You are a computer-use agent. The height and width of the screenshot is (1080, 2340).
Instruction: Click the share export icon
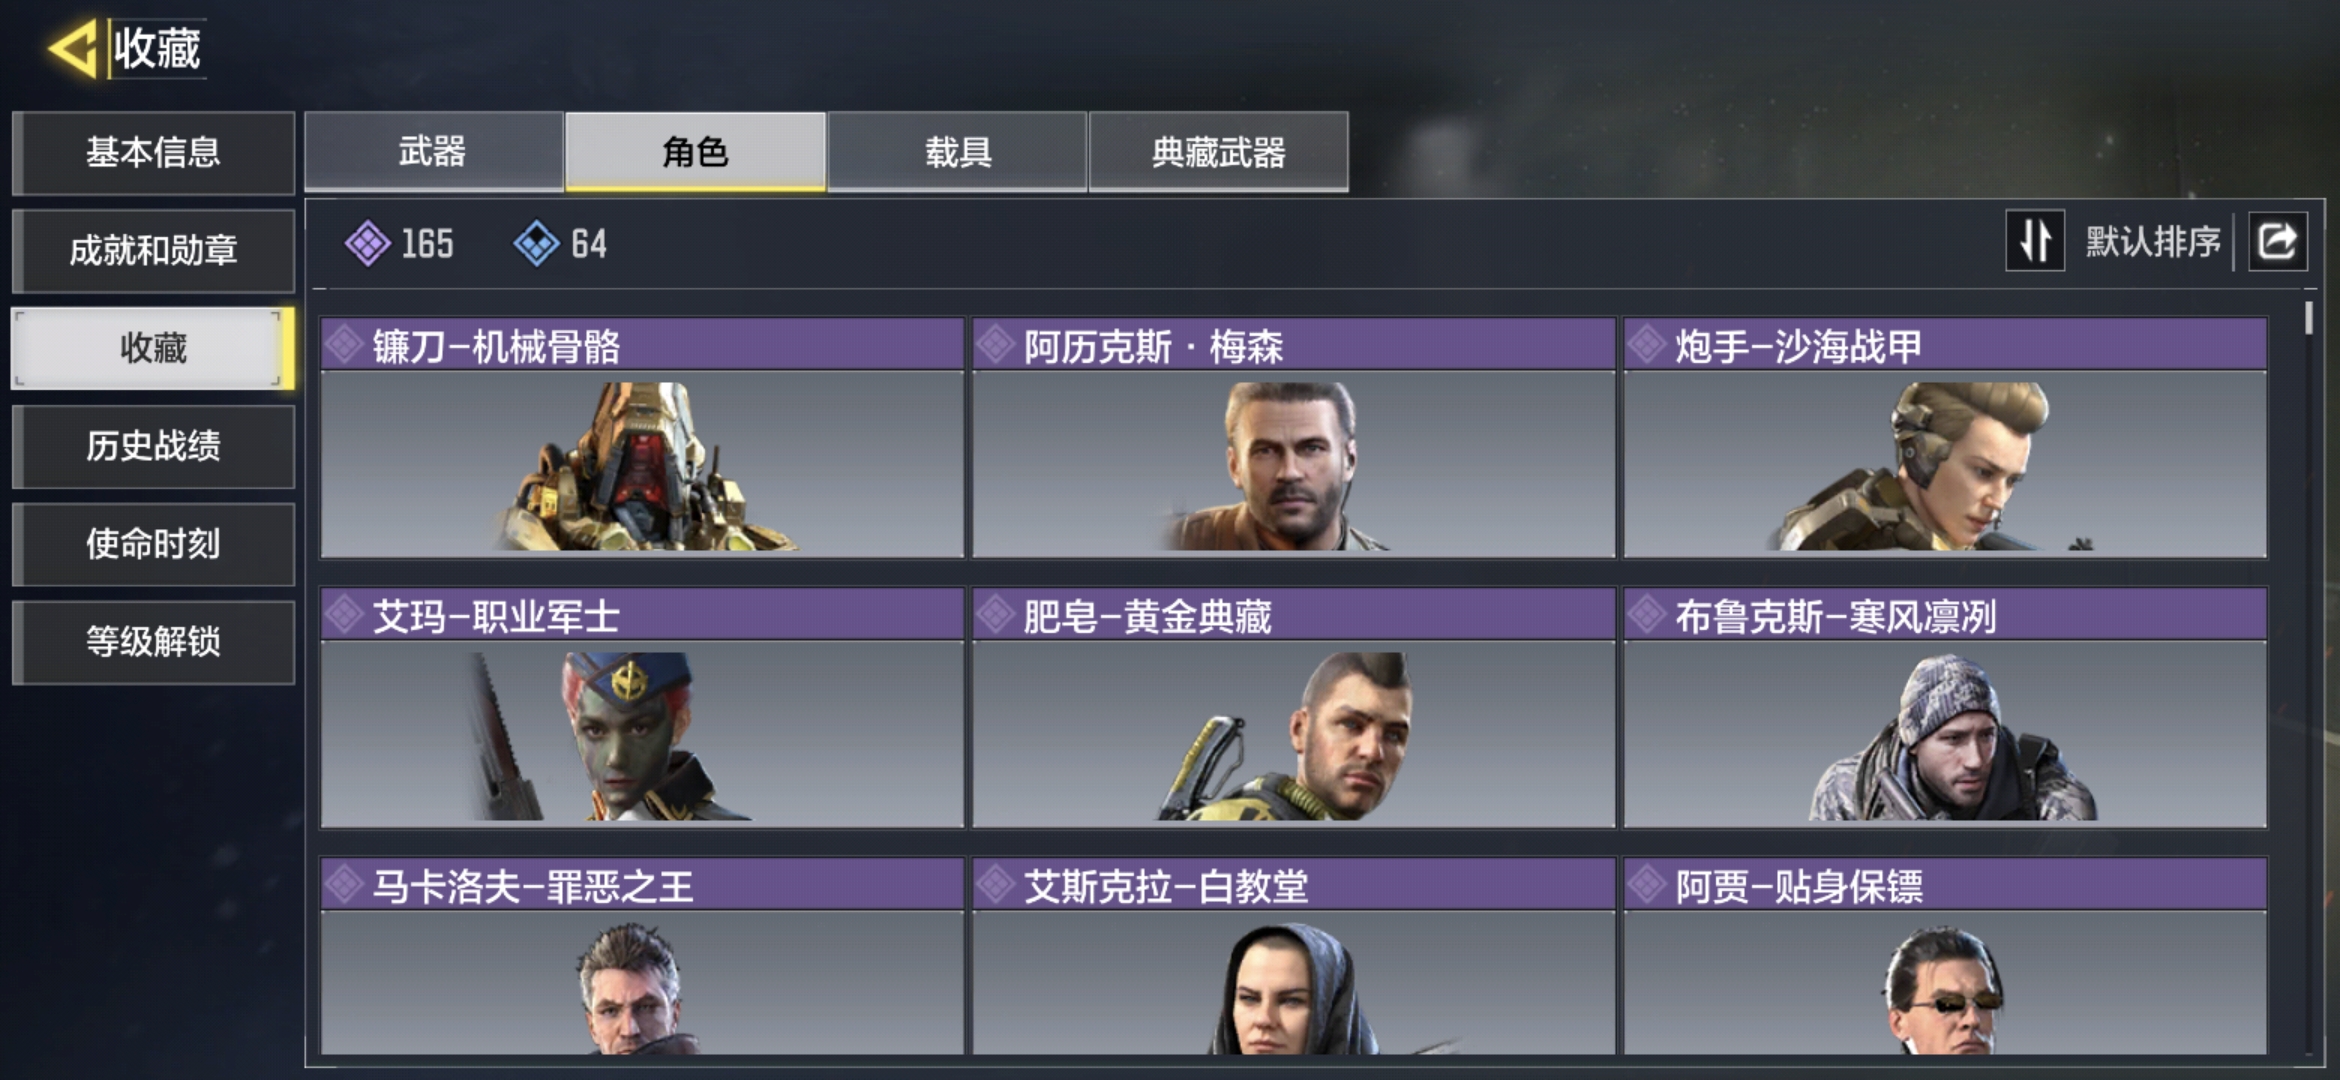(2278, 241)
